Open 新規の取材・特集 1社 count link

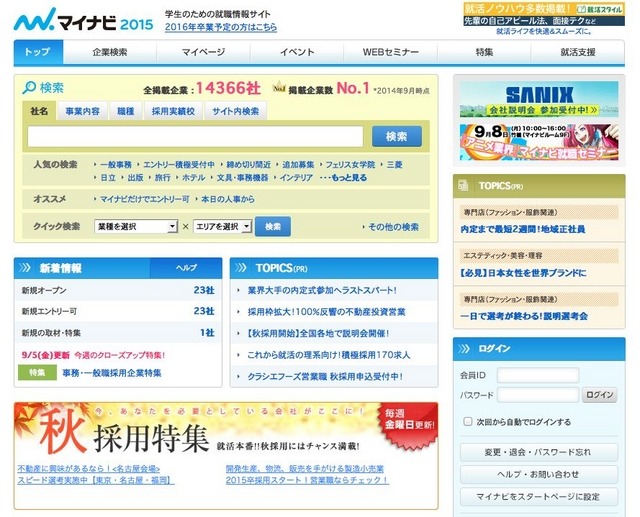pyautogui.click(x=207, y=333)
